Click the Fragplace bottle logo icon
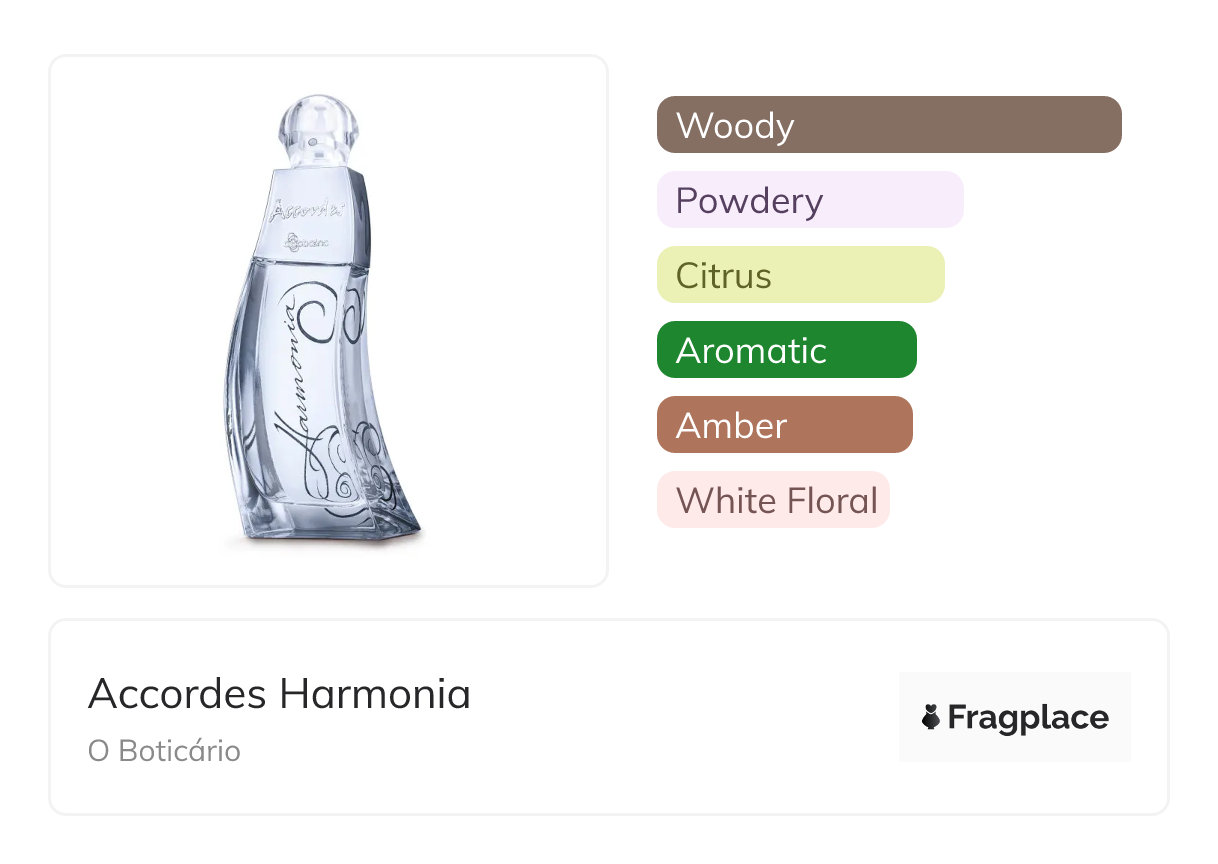The height and width of the screenshot is (864, 1218). [931, 717]
